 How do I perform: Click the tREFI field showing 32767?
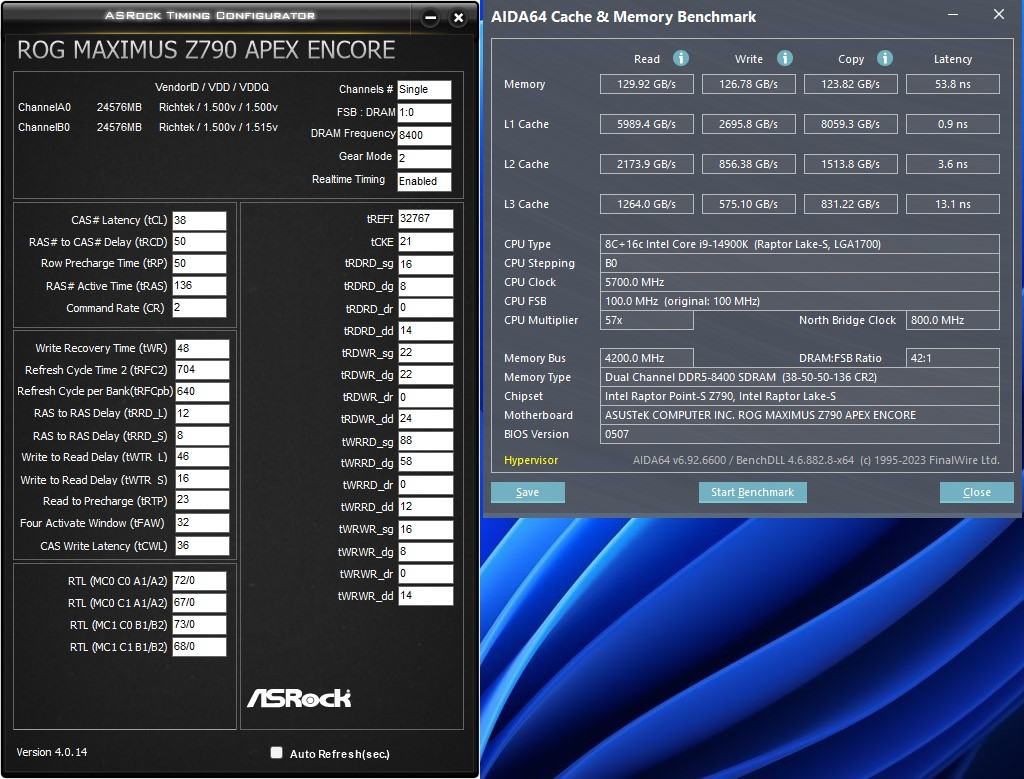click(425, 219)
